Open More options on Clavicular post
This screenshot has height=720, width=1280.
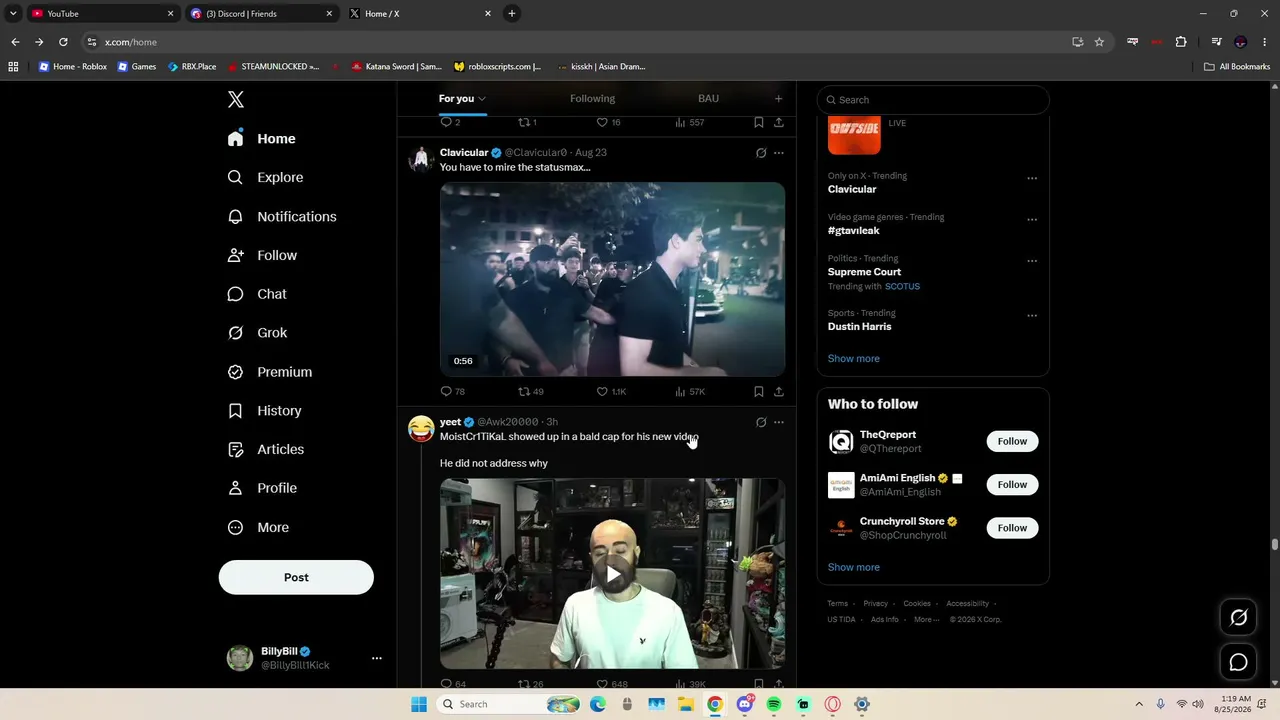coord(779,153)
